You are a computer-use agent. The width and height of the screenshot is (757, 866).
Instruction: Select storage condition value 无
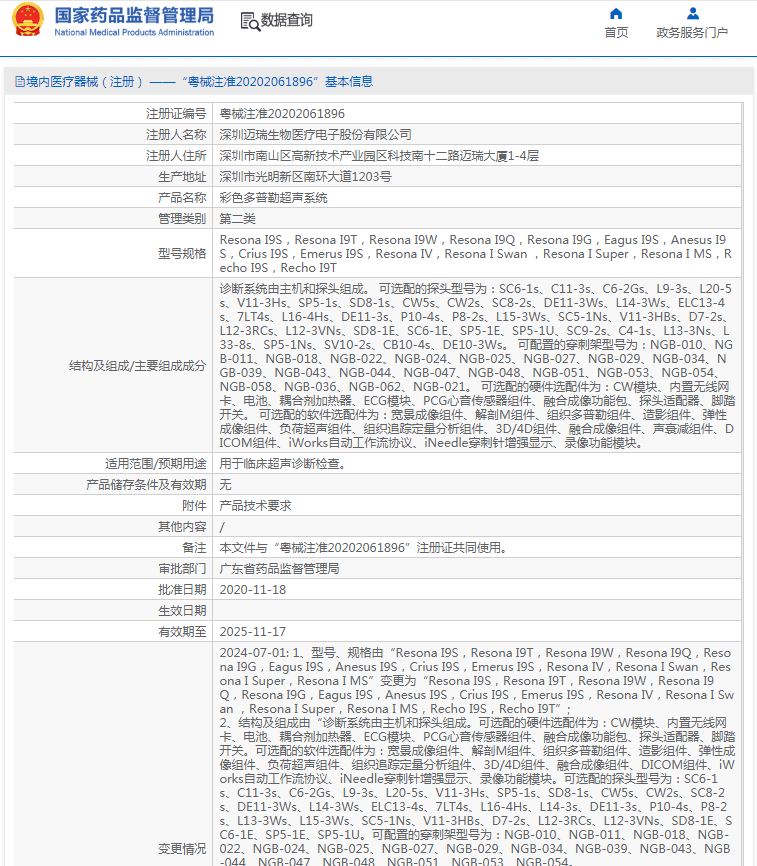tap(225, 485)
